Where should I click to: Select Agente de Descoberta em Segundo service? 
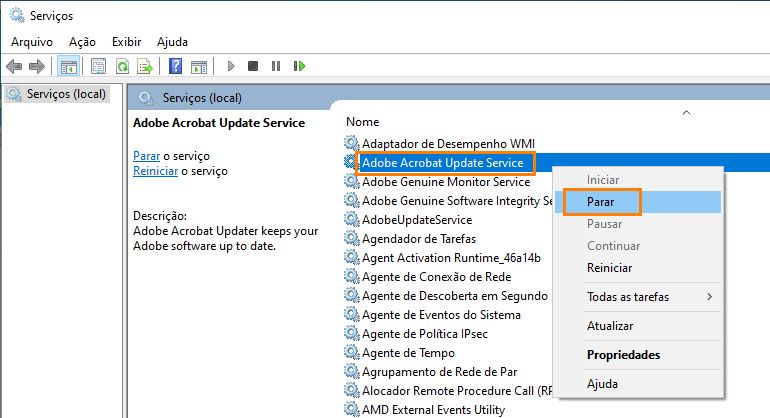(455, 296)
